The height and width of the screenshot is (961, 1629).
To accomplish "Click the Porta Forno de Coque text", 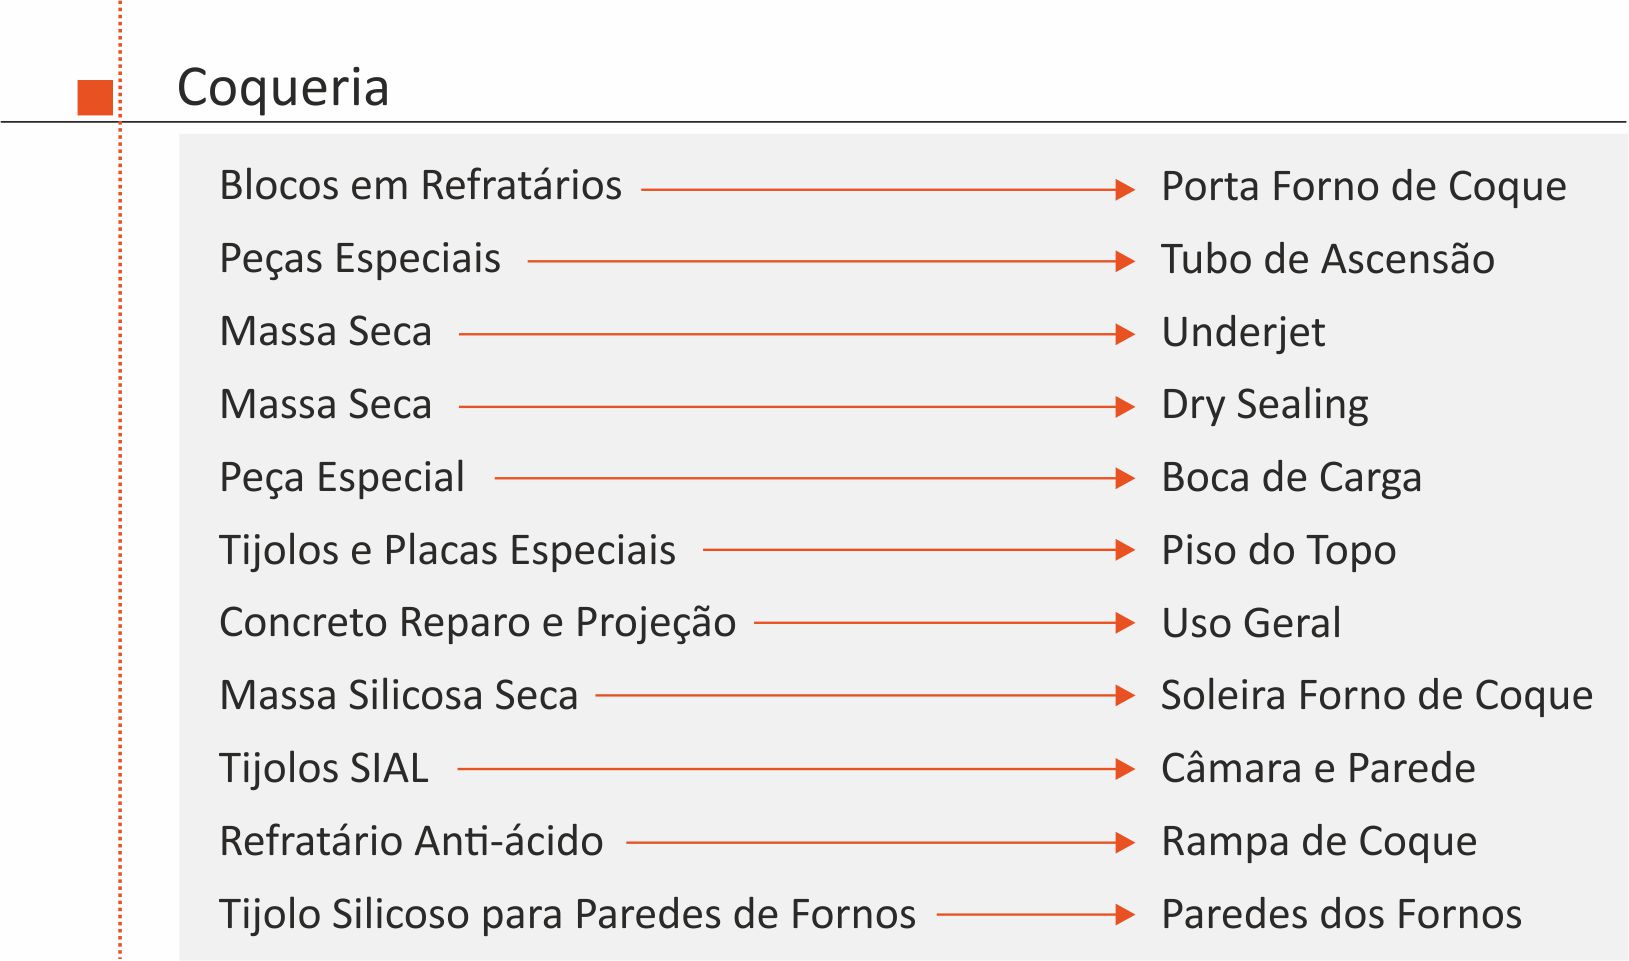I will 1363,187.
